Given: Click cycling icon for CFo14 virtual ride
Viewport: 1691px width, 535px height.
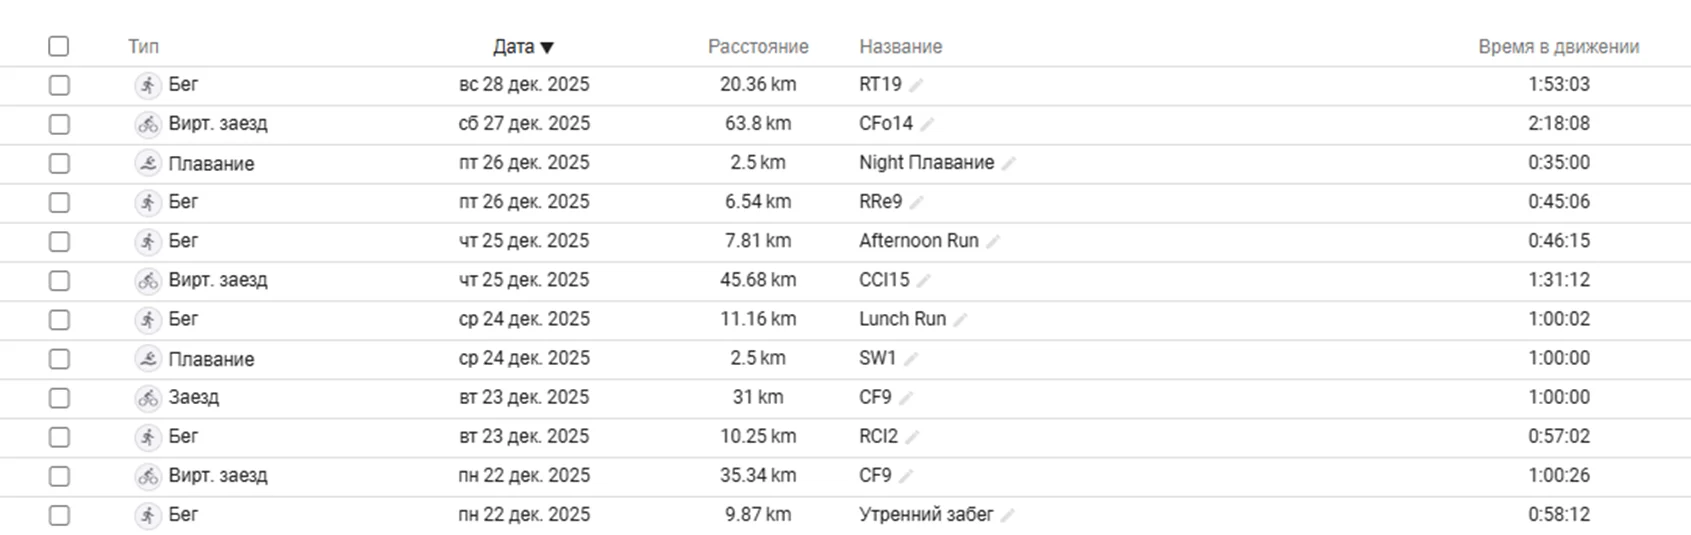Looking at the screenshot, I should click(x=148, y=124).
